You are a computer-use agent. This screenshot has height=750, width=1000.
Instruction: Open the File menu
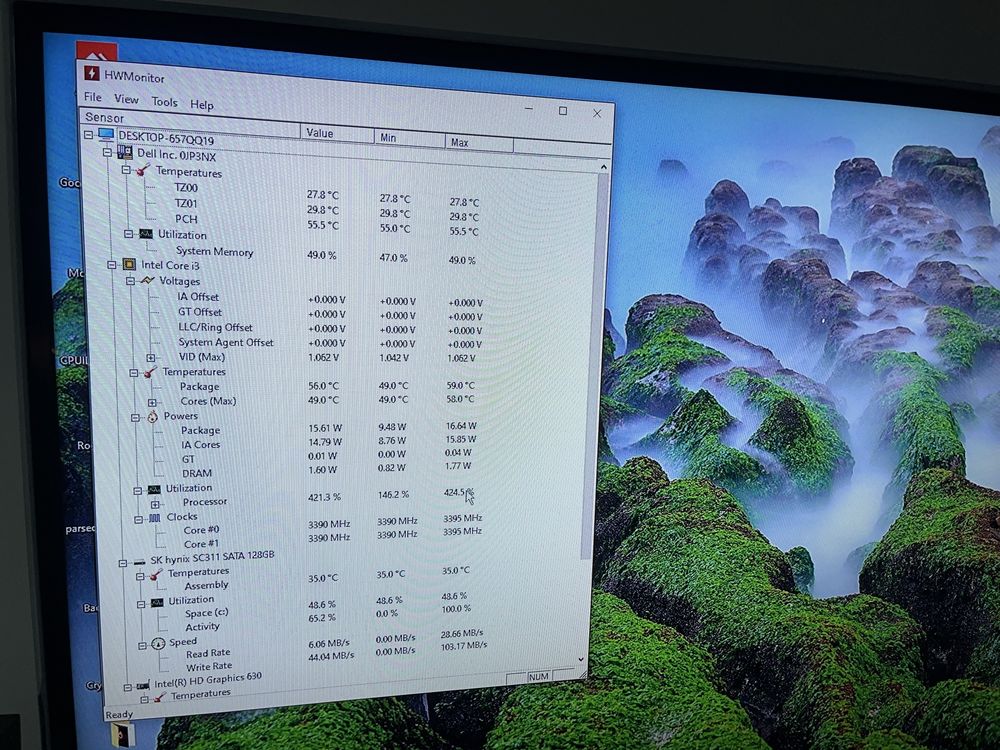(92, 97)
